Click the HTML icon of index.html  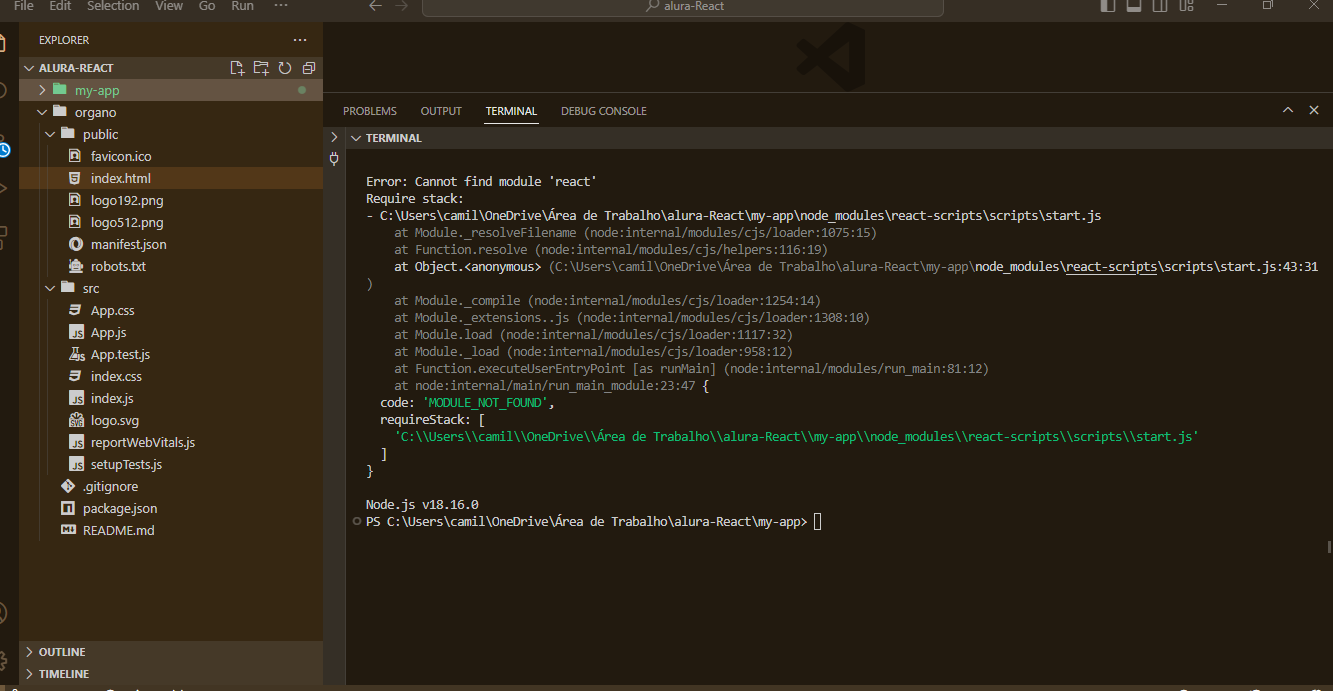pyautogui.click(x=75, y=178)
